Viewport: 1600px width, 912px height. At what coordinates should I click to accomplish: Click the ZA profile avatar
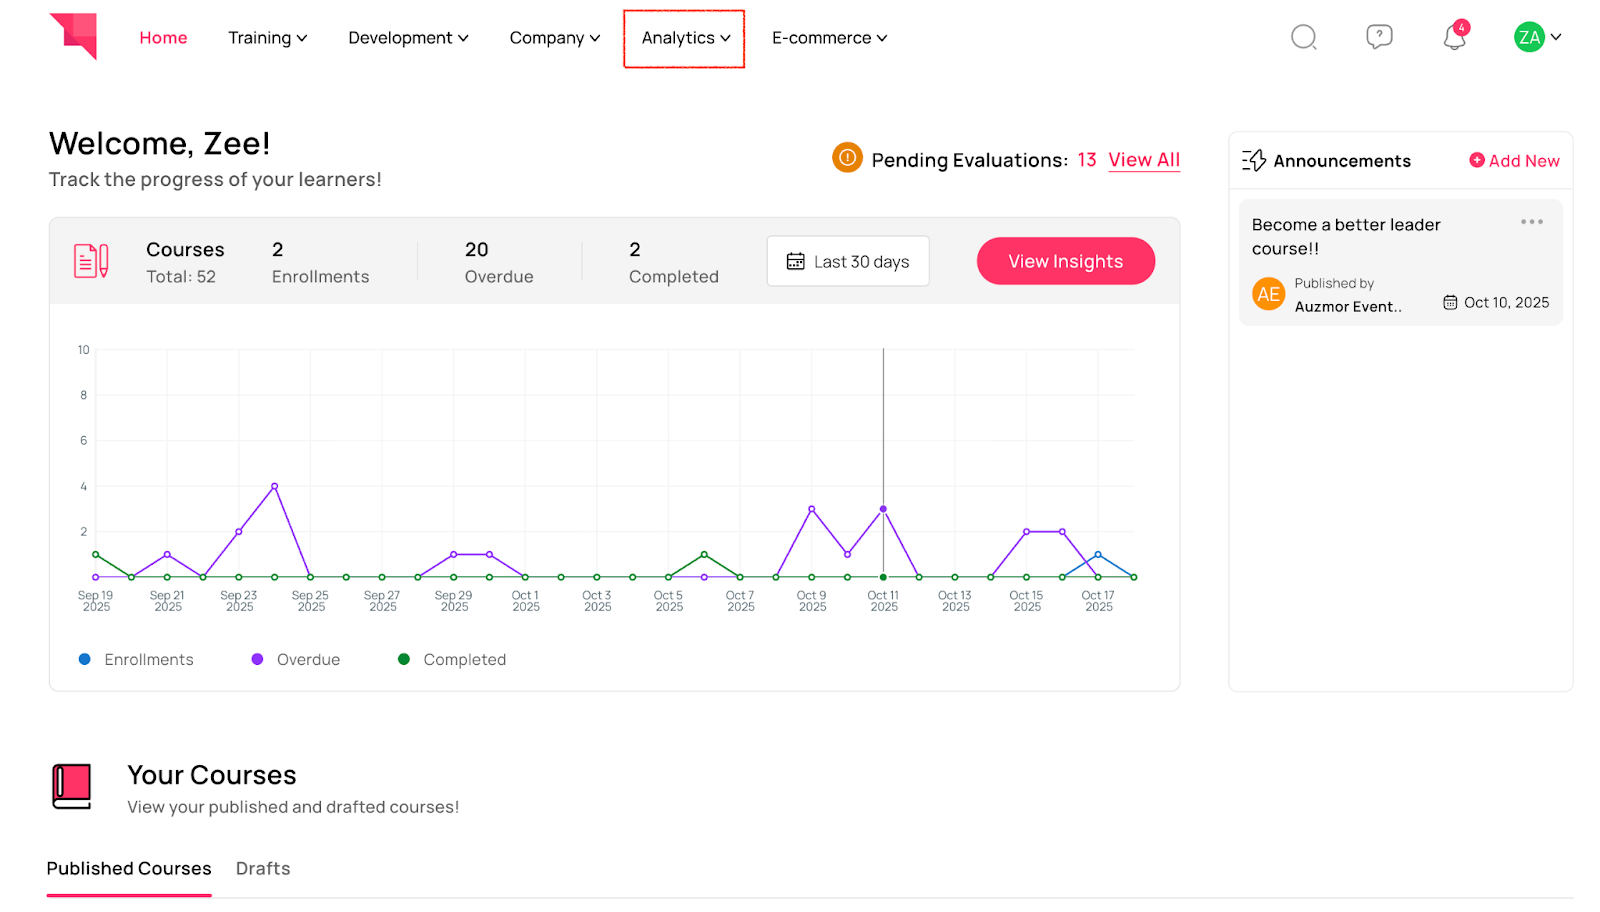1529,38
